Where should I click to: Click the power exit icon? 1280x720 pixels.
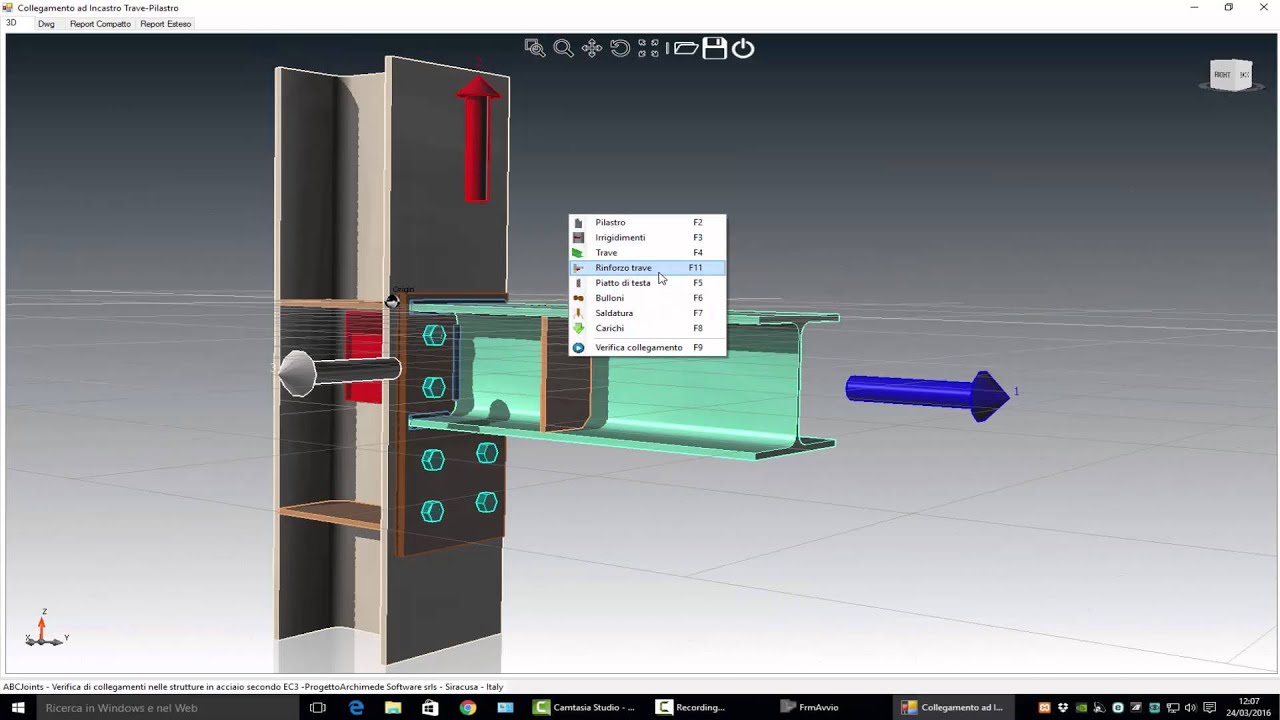pos(743,48)
